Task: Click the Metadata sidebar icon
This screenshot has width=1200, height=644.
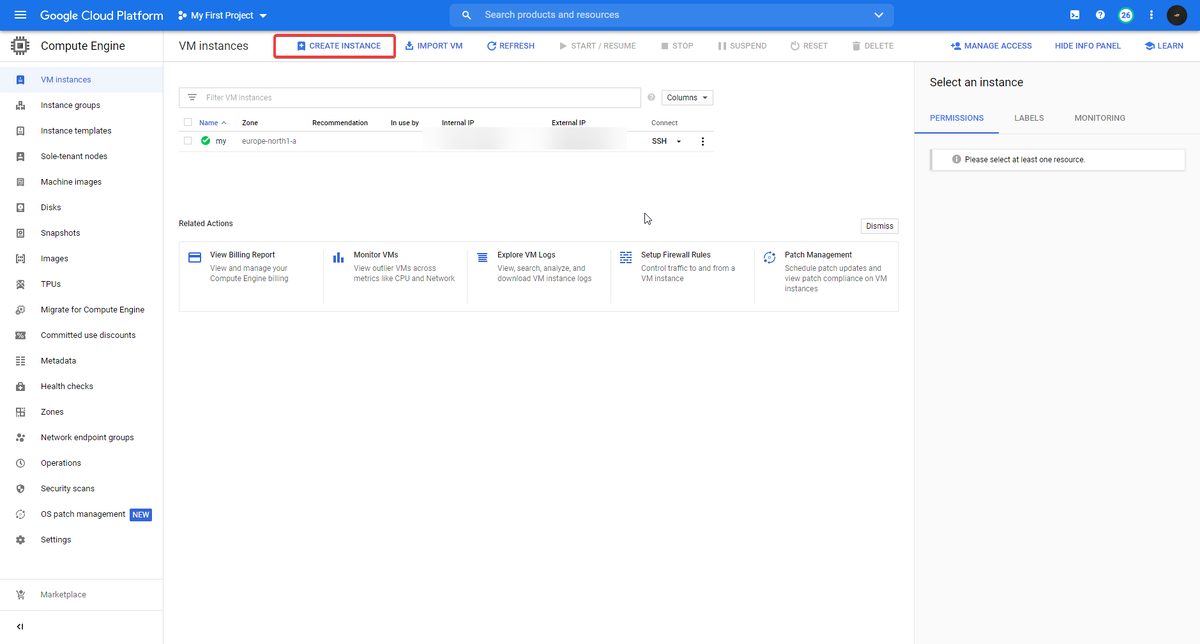Action: 20,361
